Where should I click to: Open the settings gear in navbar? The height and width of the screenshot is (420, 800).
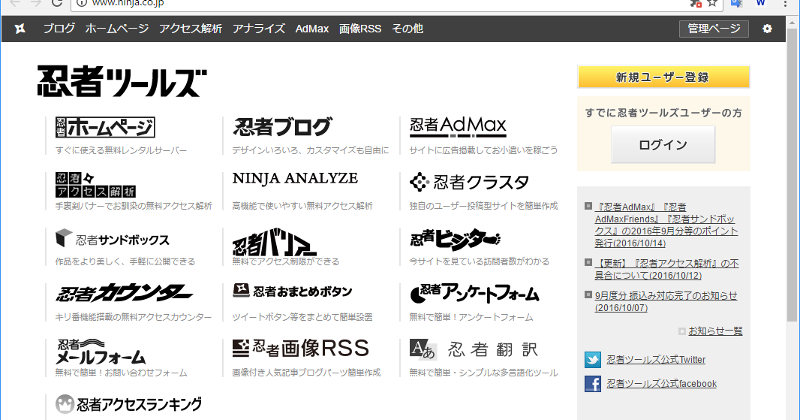coord(767,29)
